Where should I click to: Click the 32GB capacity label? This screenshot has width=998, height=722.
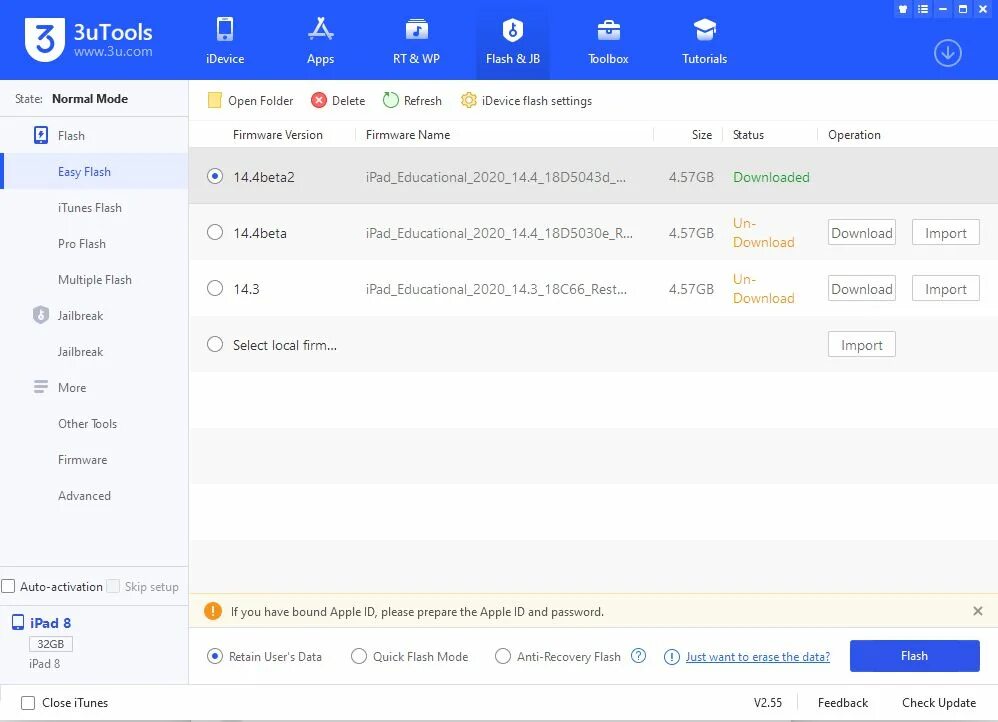[51, 644]
